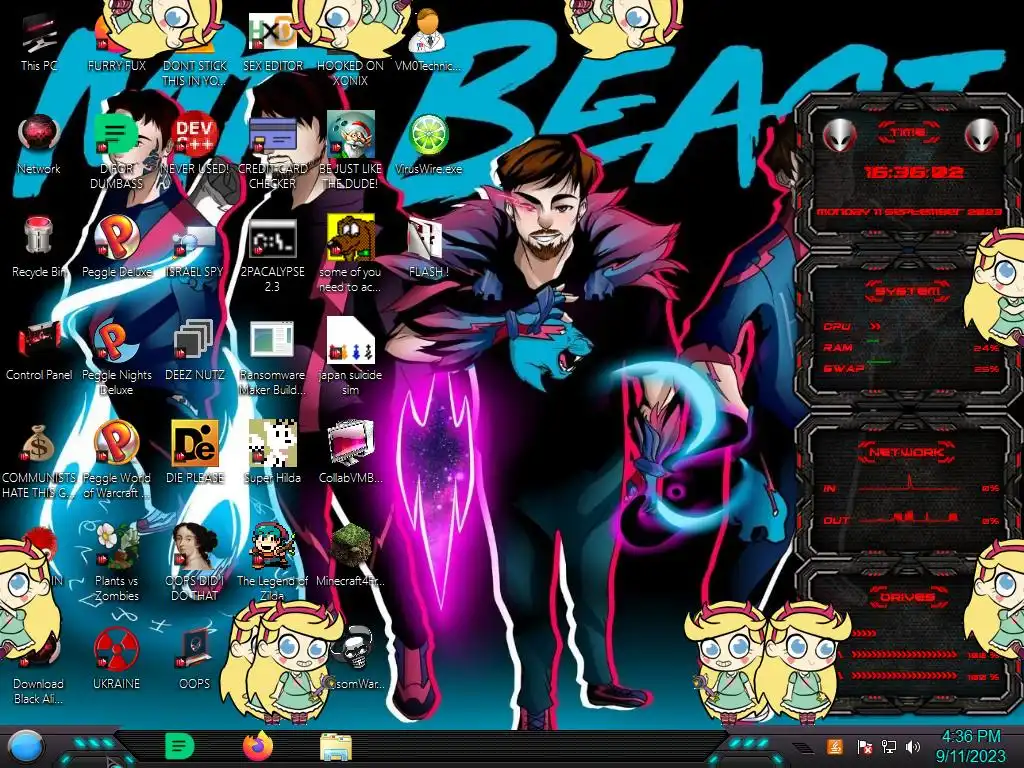Viewport: 1024px width, 768px height.
Task: Launch Plants vs Zombies
Action: tap(116, 564)
